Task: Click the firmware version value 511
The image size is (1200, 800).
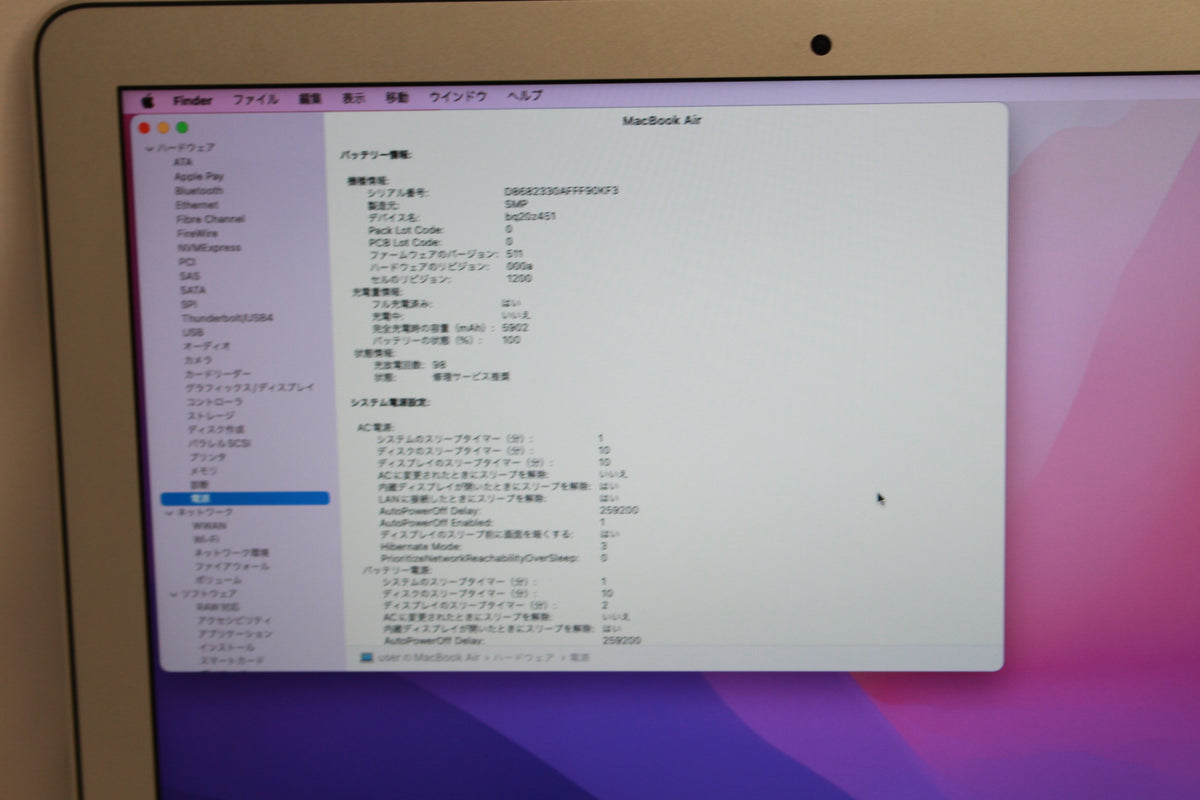Action: pyautogui.click(x=515, y=254)
